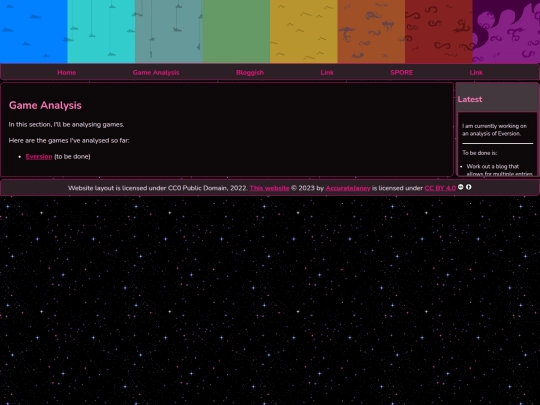This screenshot has height=405, width=540.
Task: Open the SPORE navigation item
Action: [402, 72]
